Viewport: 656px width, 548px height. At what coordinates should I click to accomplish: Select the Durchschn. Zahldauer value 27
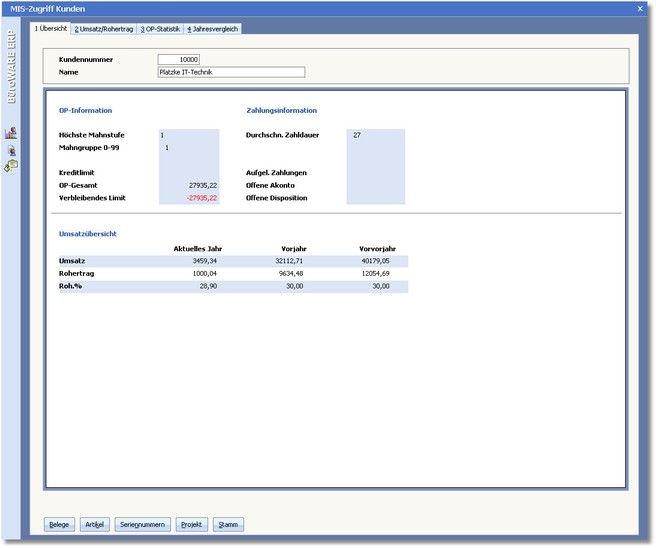pyautogui.click(x=375, y=134)
